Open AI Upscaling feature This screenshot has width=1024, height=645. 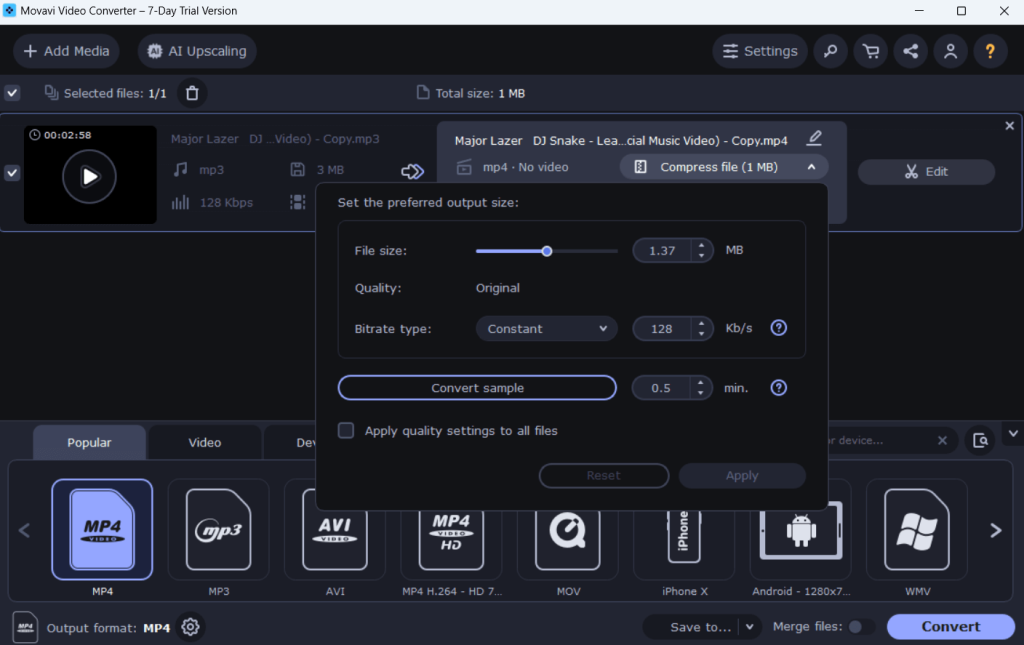point(197,51)
